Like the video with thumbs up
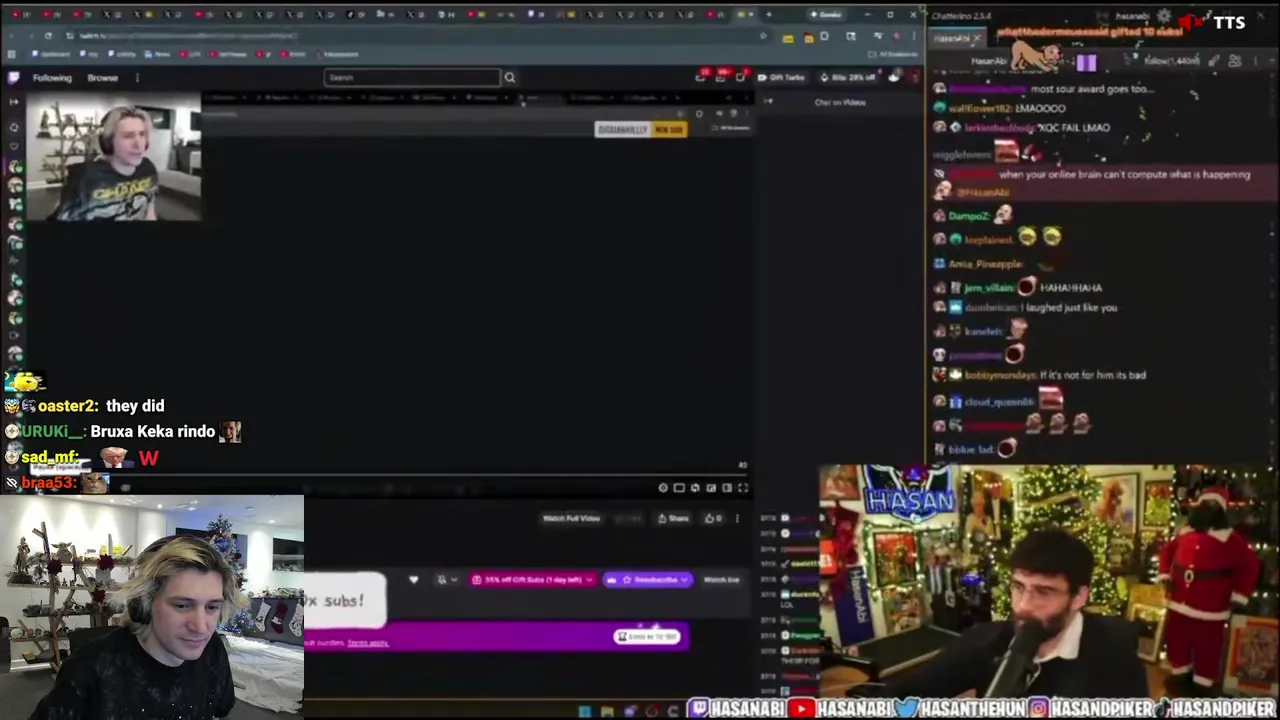Viewport: 1280px width, 720px height. click(x=713, y=518)
